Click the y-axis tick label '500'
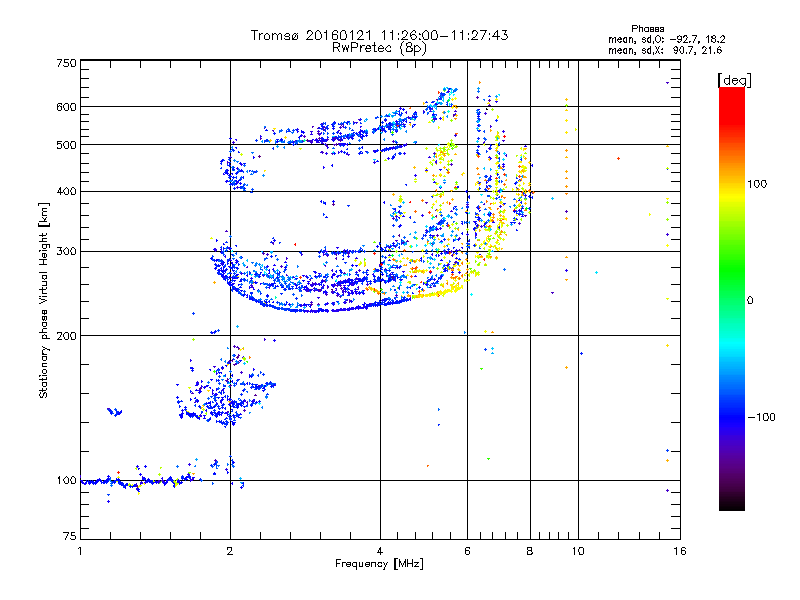 tap(66, 145)
